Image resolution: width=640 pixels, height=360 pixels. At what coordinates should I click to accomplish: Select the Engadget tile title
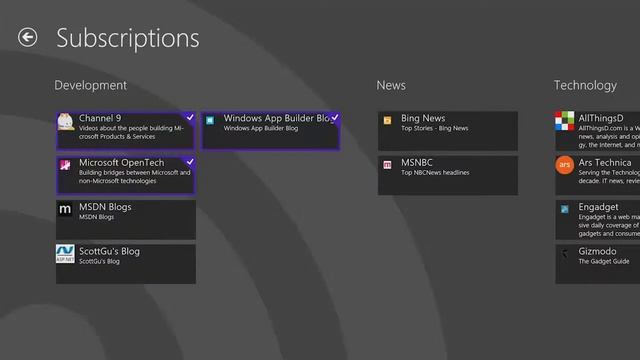(x=598, y=207)
